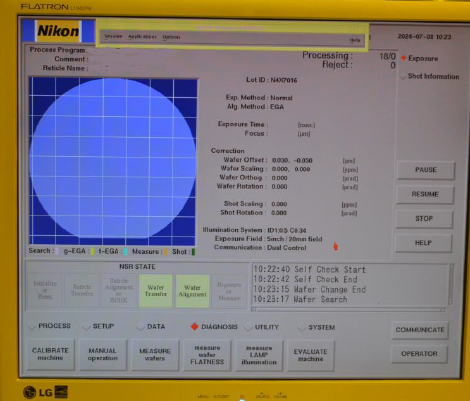Select the UTILITY mode radio
Screen dimensions: 470x401
(248, 327)
